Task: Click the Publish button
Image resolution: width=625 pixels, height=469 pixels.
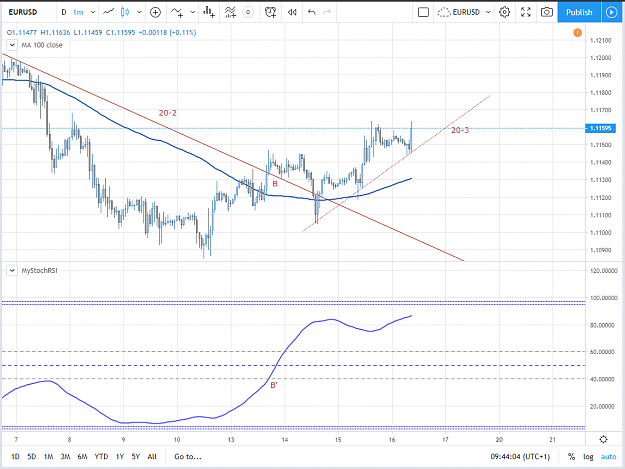Action: click(x=579, y=12)
